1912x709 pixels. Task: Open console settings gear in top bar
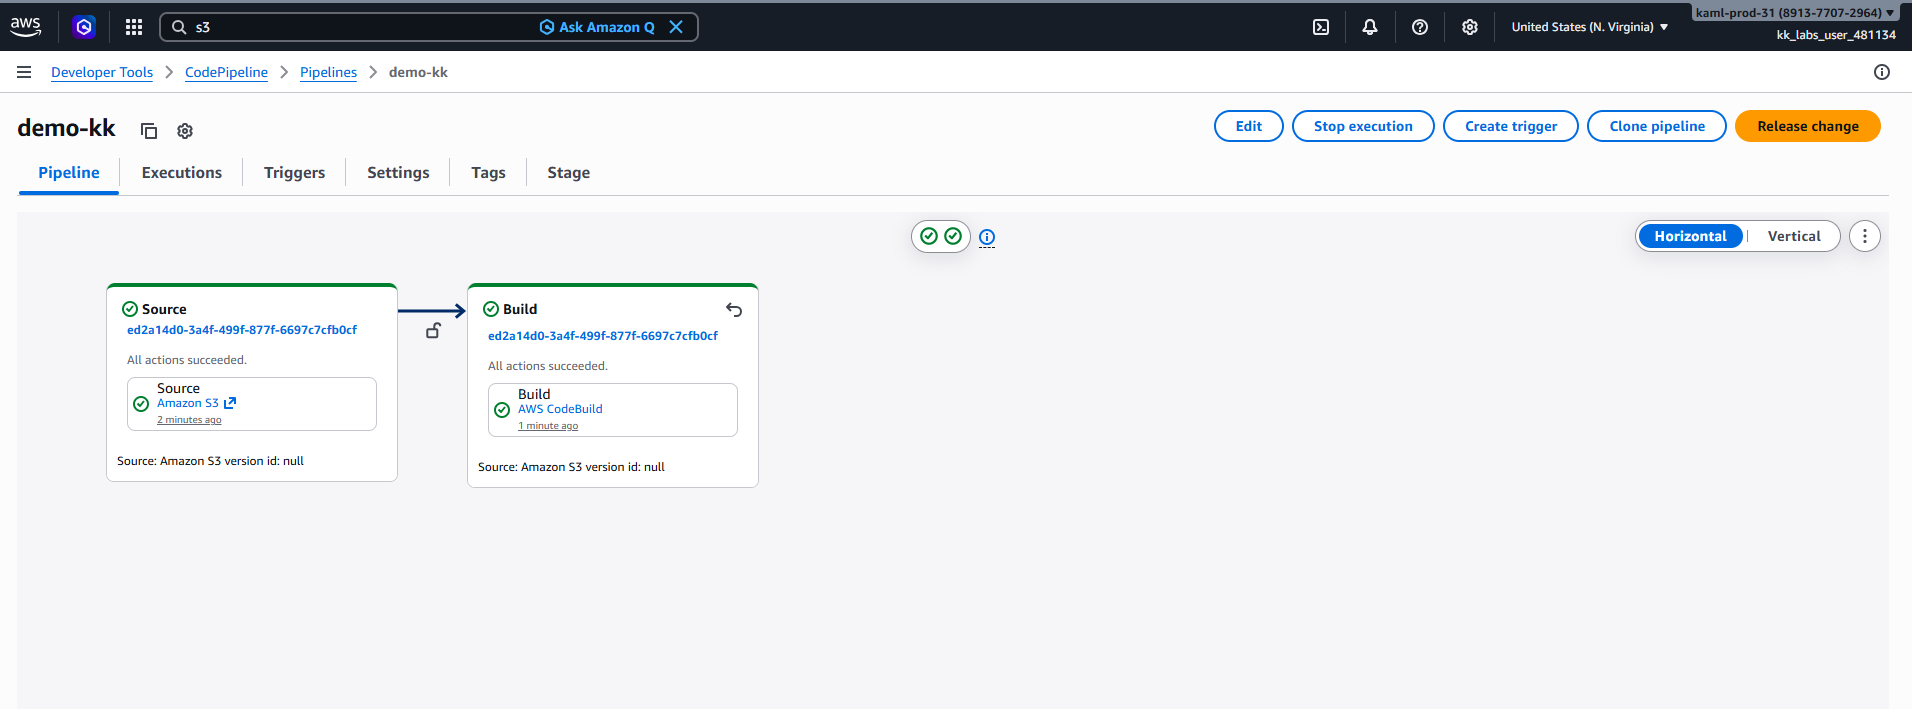pos(1470,27)
